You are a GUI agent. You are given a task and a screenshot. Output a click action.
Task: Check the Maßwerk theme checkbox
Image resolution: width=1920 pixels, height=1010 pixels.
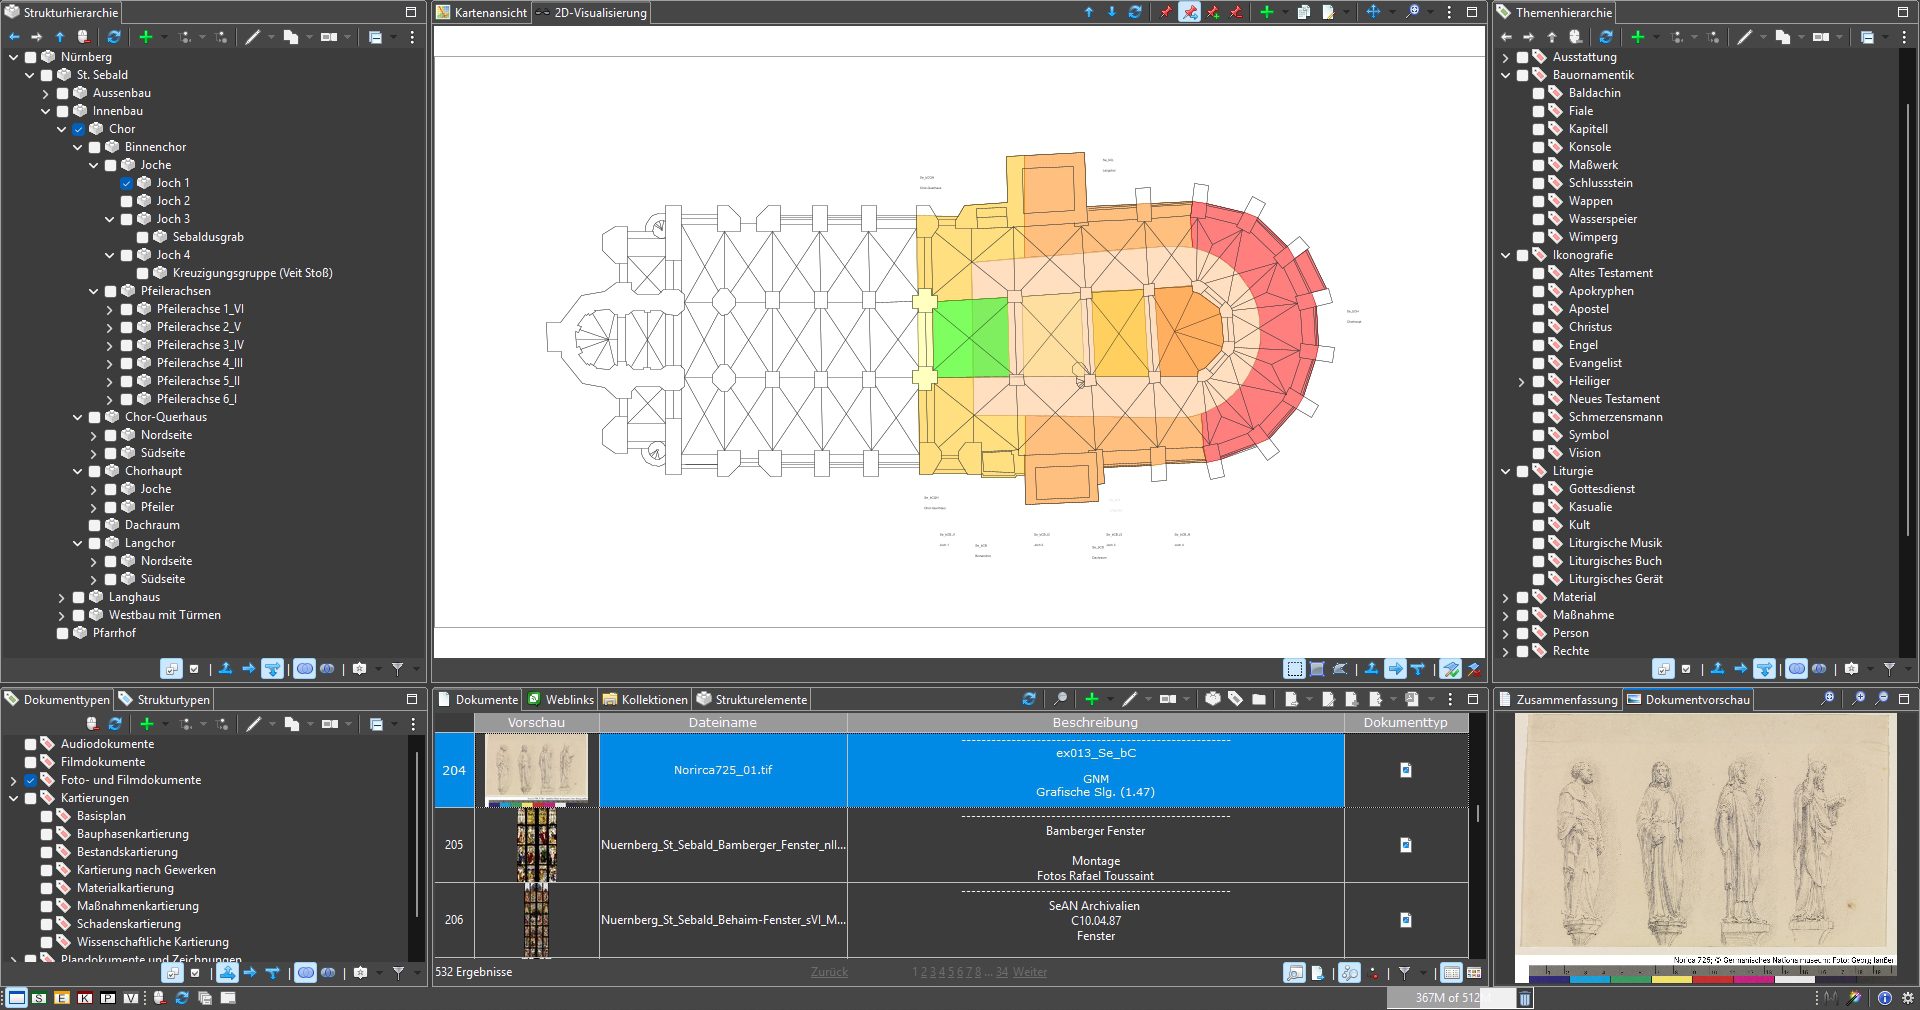click(x=1539, y=165)
